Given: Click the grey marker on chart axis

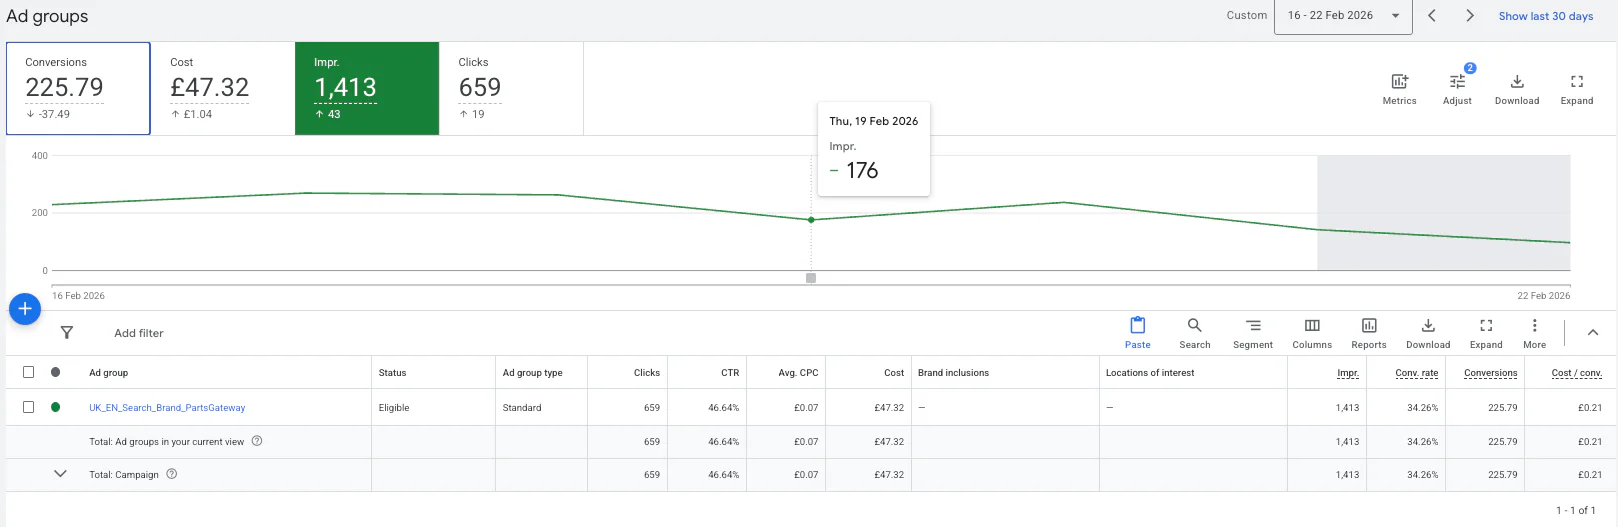Looking at the screenshot, I should click(811, 278).
